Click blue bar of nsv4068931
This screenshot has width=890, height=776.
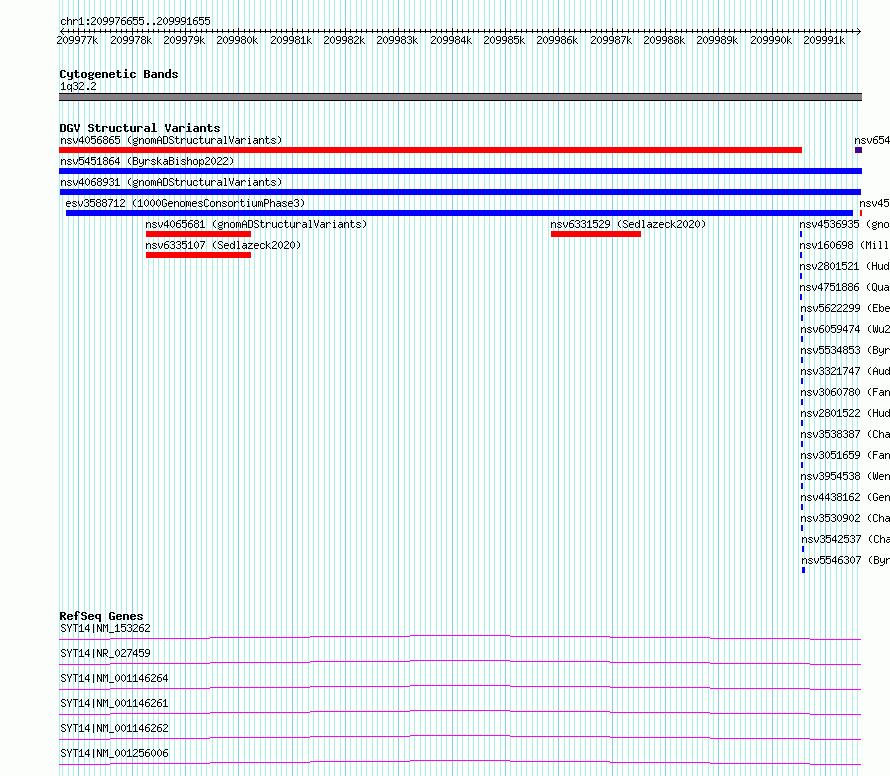pyautogui.click(x=460, y=192)
